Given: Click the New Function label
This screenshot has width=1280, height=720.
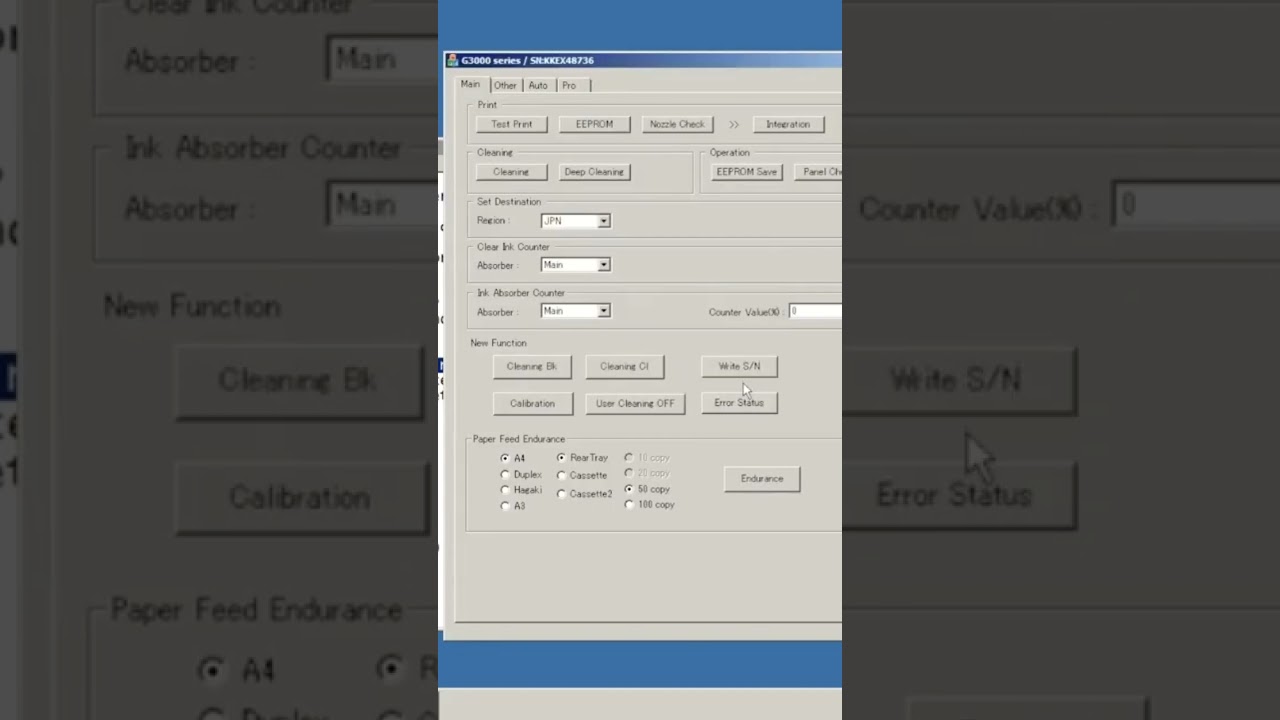Looking at the screenshot, I should (498, 343).
